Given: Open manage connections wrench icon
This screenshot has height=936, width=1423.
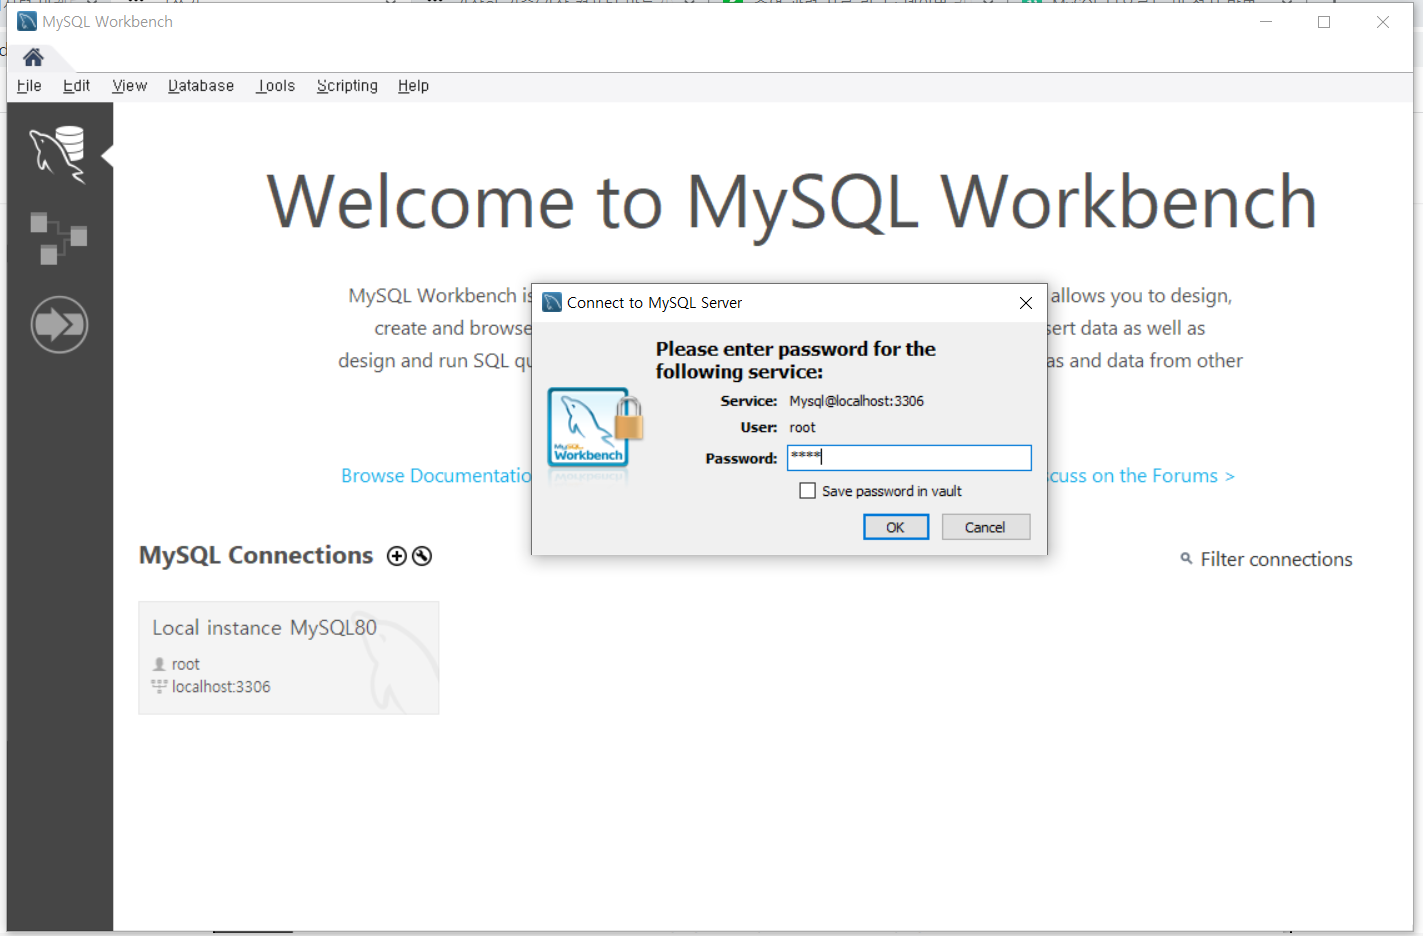Looking at the screenshot, I should [x=422, y=556].
